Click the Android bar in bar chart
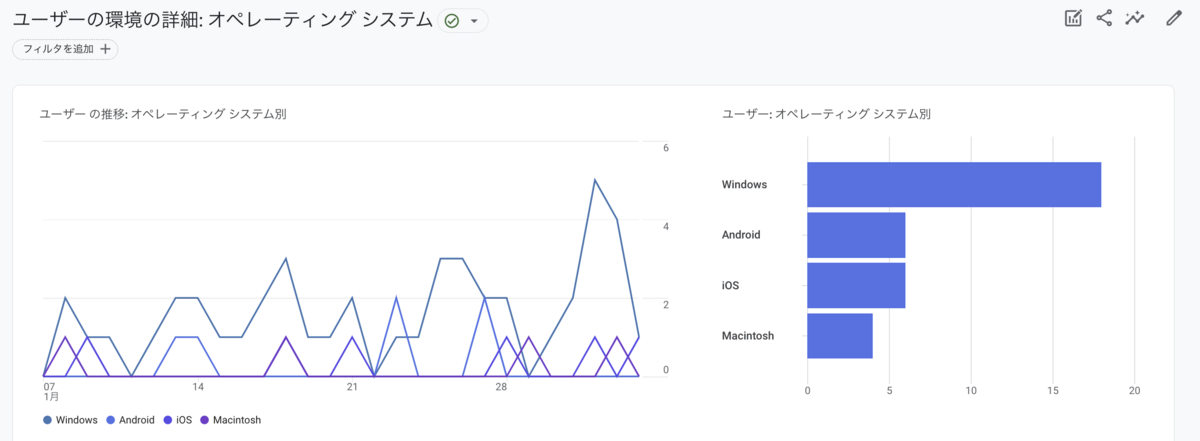The height and width of the screenshot is (441, 1200). point(856,235)
